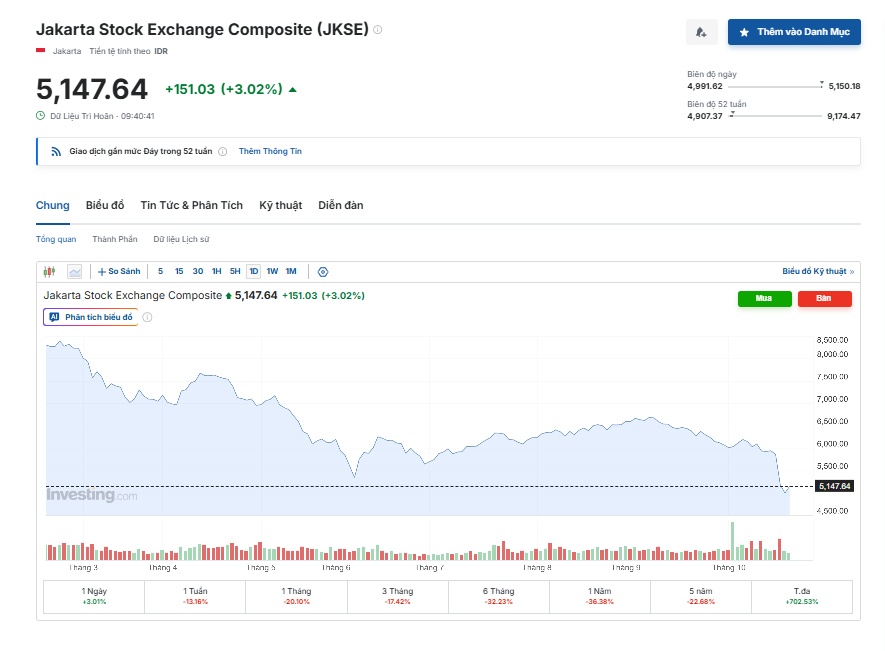This screenshot has height=651, width=885.
Task: Select the 1 Ngày period
Action: click(94, 596)
